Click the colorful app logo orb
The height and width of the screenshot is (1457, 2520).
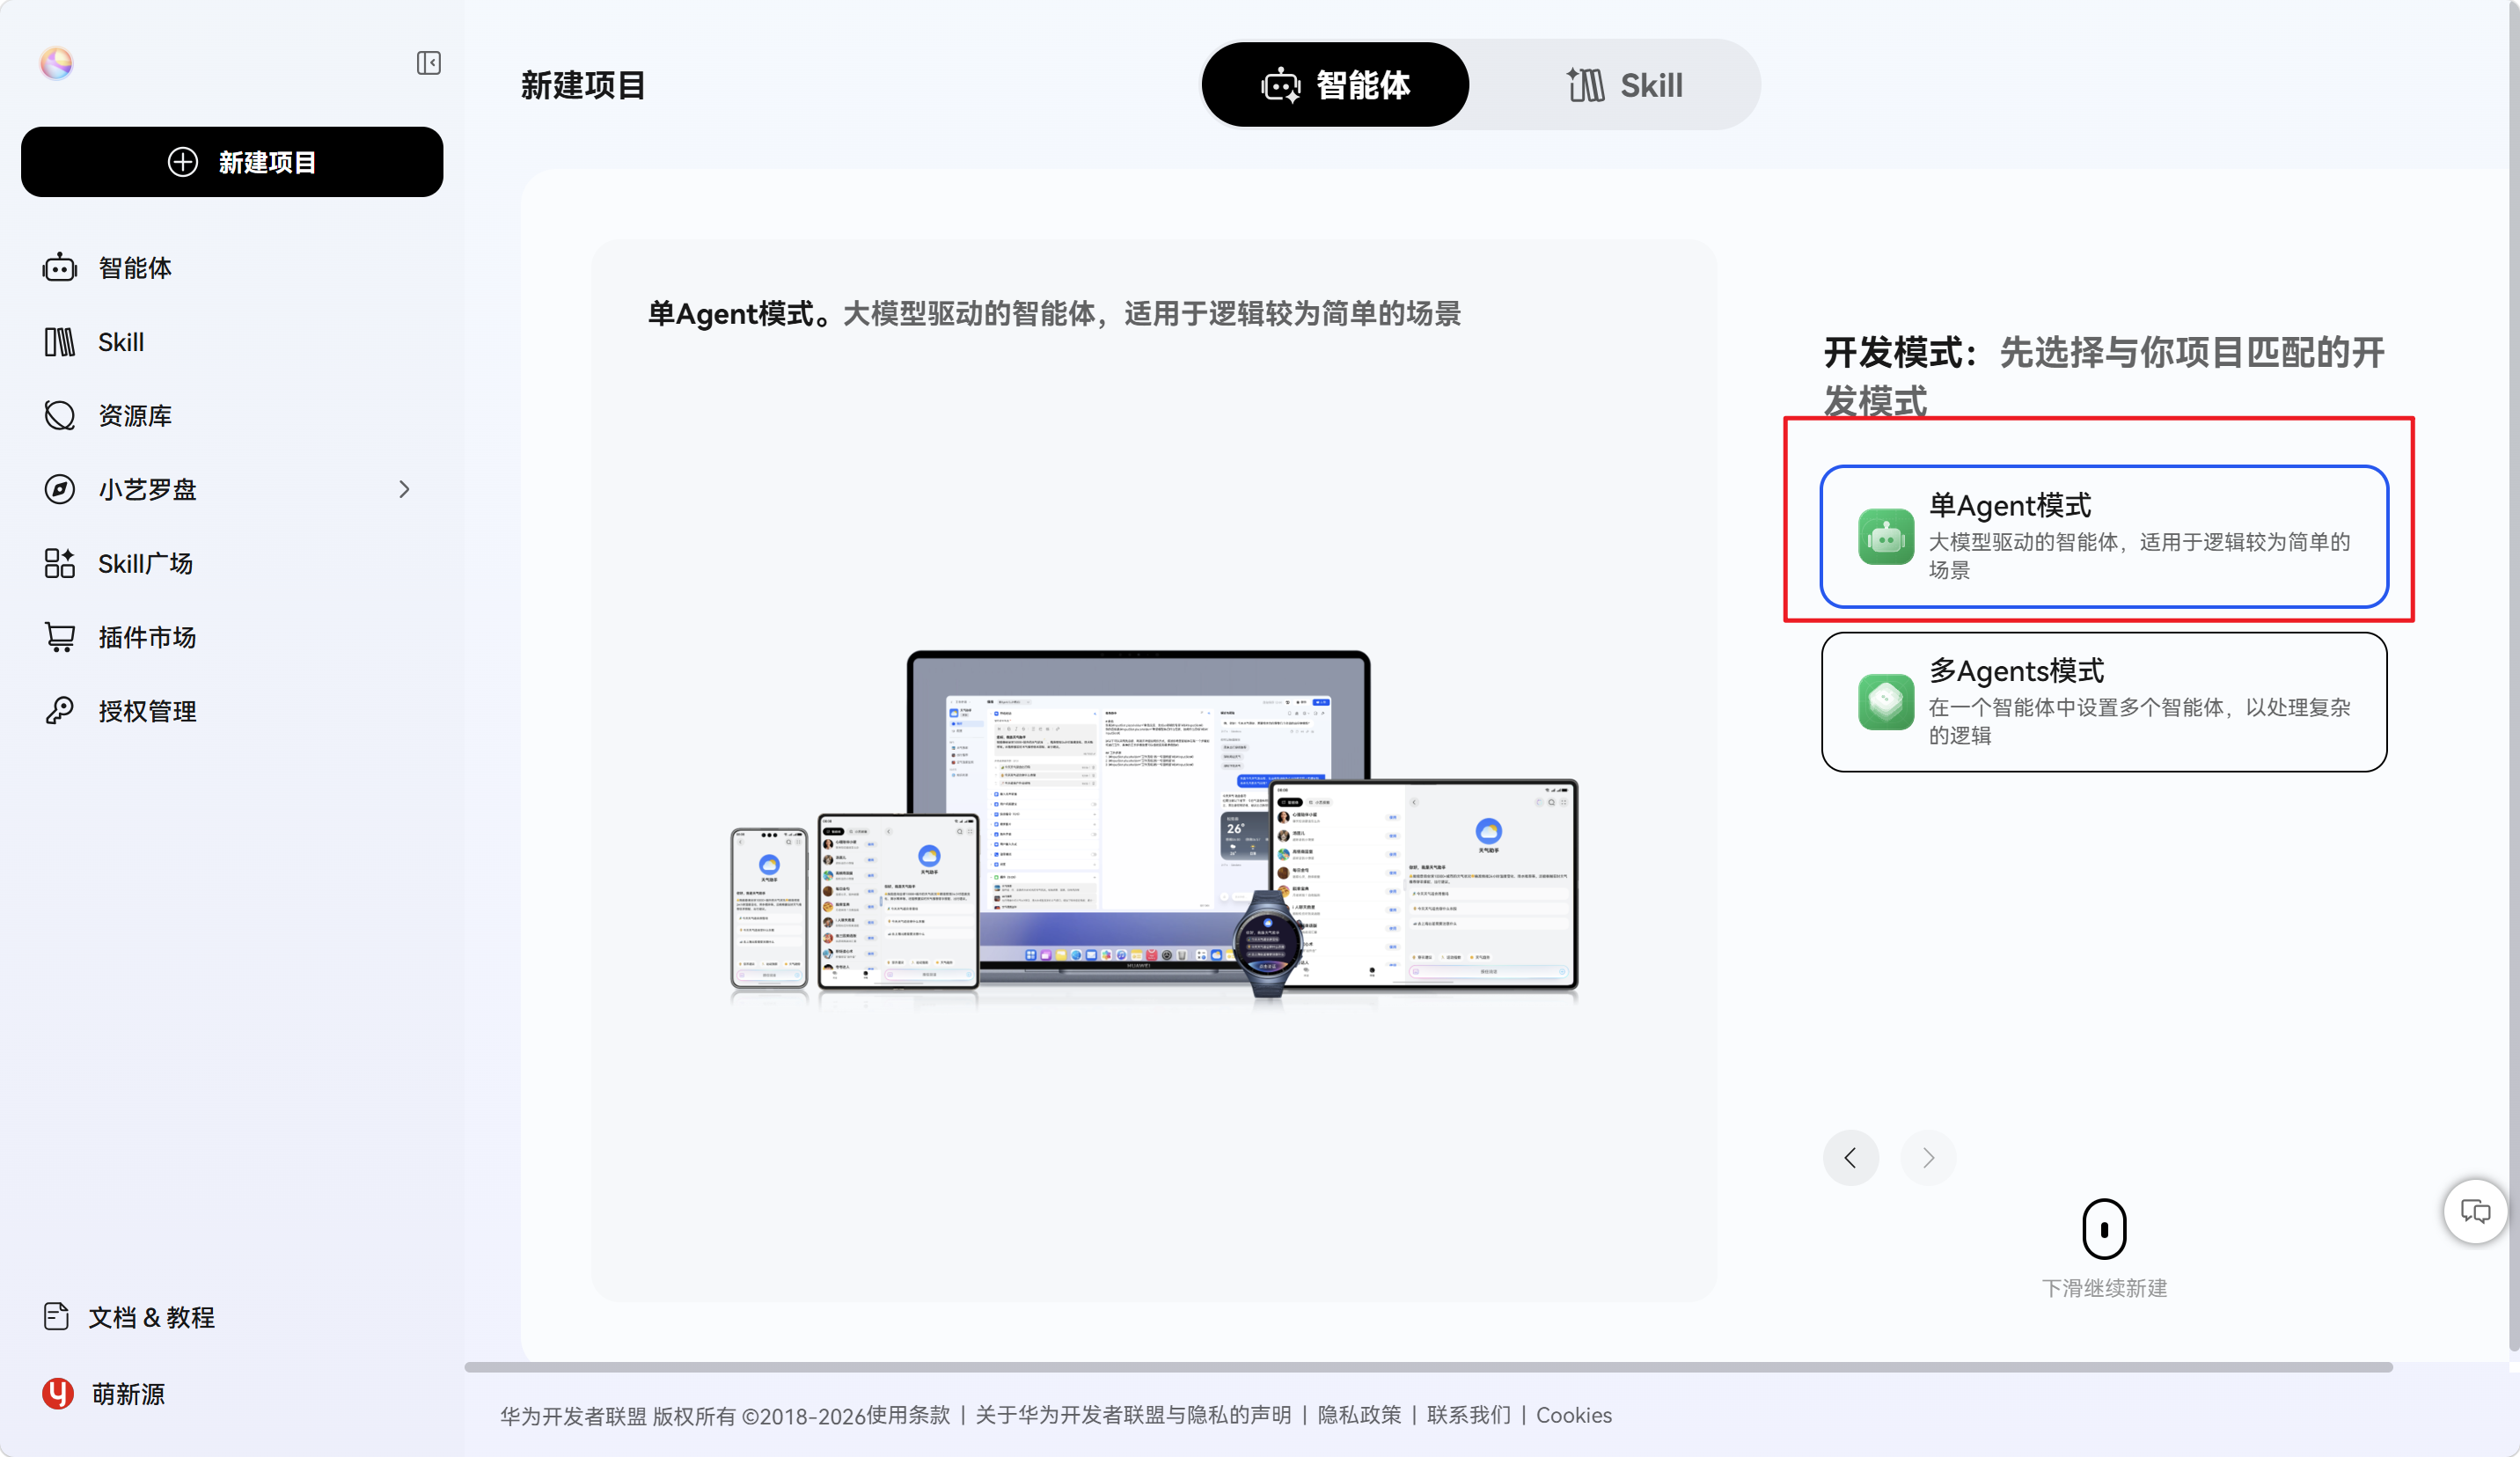point(56,63)
